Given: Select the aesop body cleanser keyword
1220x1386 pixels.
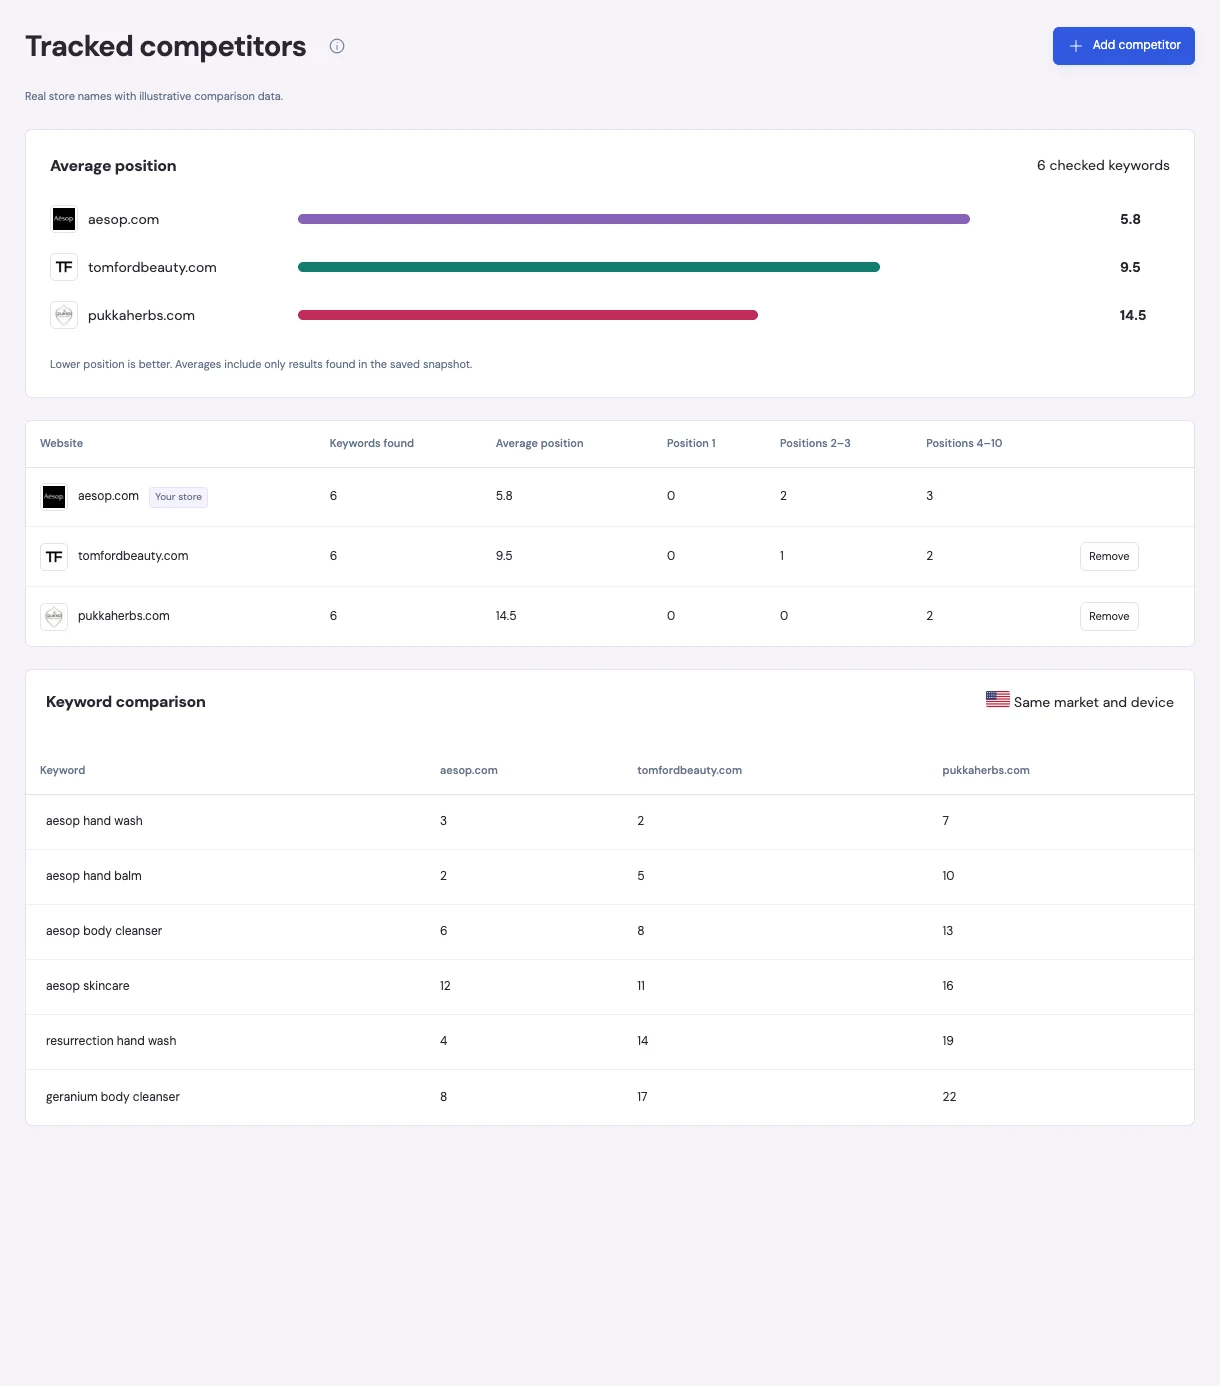Looking at the screenshot, I should [x=104, y=931].
